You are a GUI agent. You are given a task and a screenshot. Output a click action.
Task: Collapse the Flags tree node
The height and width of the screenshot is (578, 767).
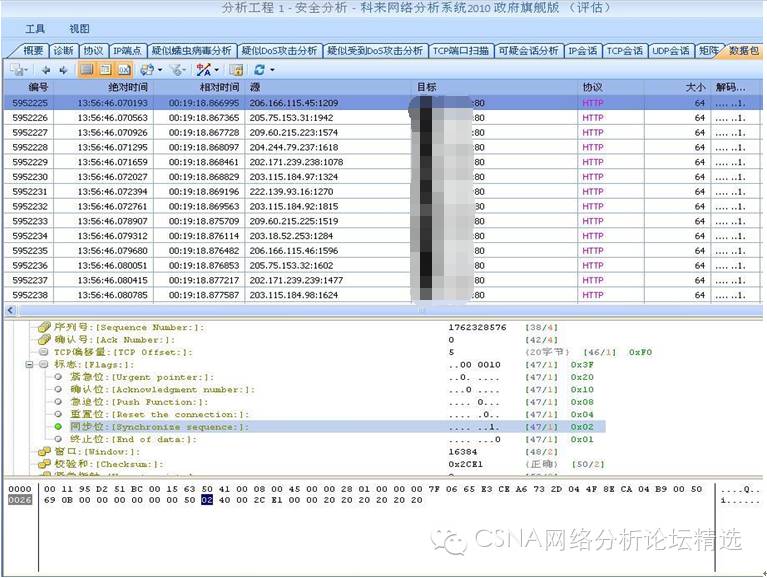[30, 365]
